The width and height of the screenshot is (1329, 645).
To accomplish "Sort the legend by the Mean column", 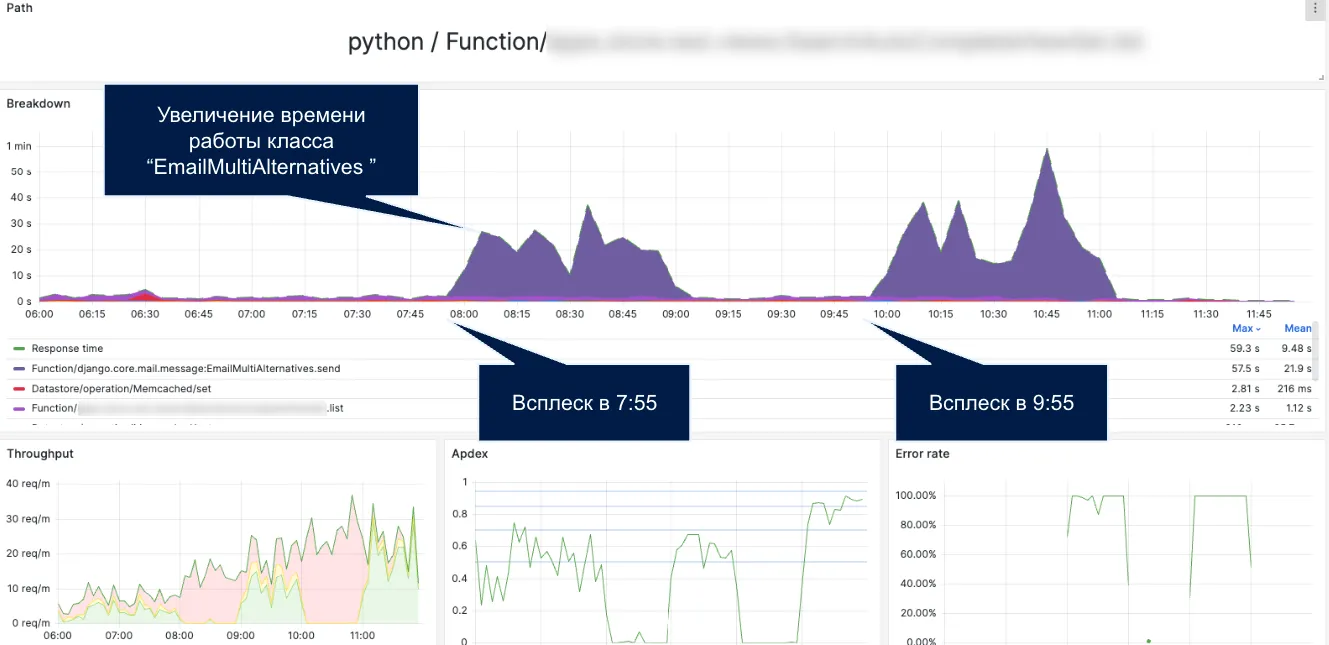I will pos(1297,328).
